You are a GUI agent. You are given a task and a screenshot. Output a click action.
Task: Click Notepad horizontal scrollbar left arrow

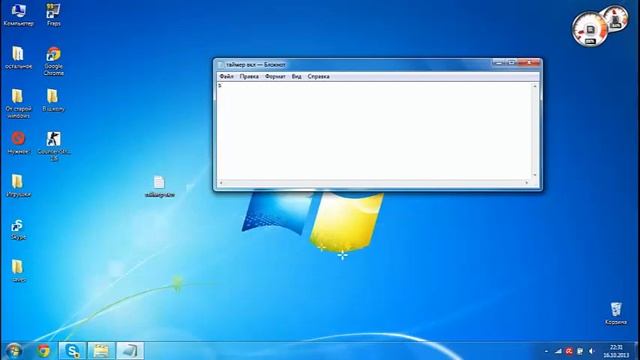(221, 183)
